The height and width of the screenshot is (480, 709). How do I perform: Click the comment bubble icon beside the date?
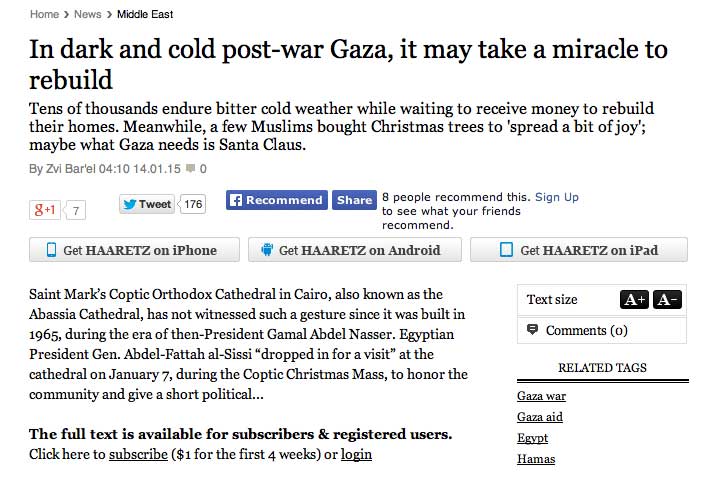pyautogui.click(x=190, y=169)
